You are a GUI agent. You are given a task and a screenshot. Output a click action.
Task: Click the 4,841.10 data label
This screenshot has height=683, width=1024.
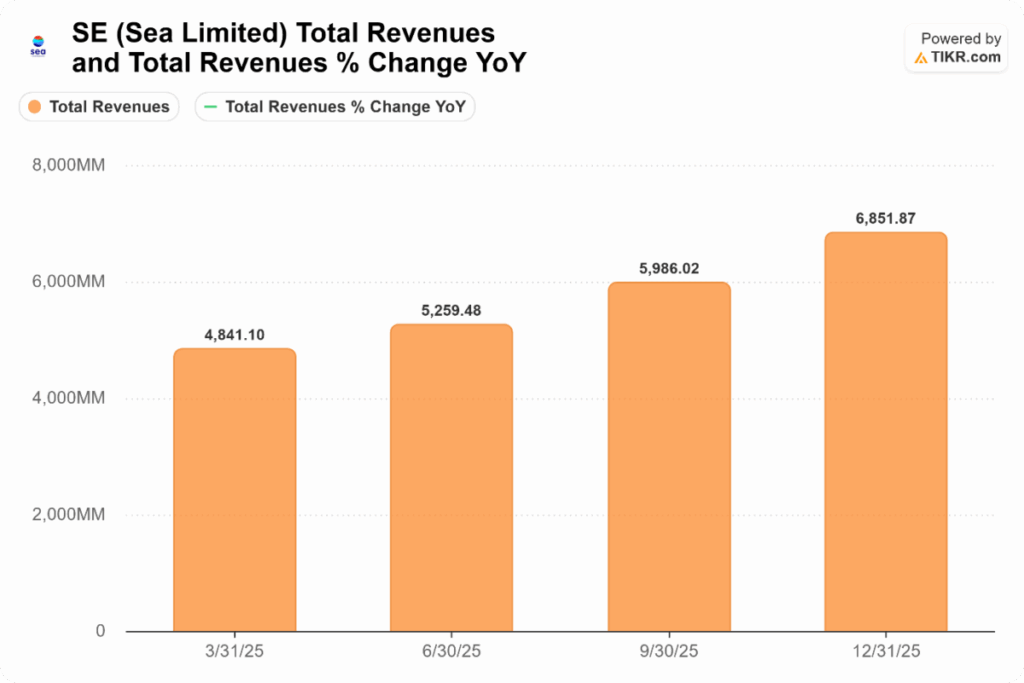(235, 335)
